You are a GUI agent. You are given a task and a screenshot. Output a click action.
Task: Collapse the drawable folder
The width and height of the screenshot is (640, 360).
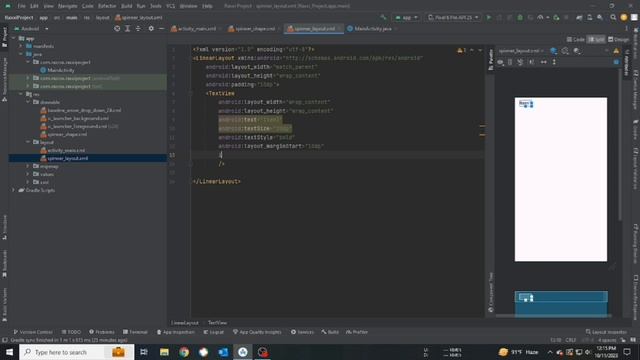click(x=28, y=102)
